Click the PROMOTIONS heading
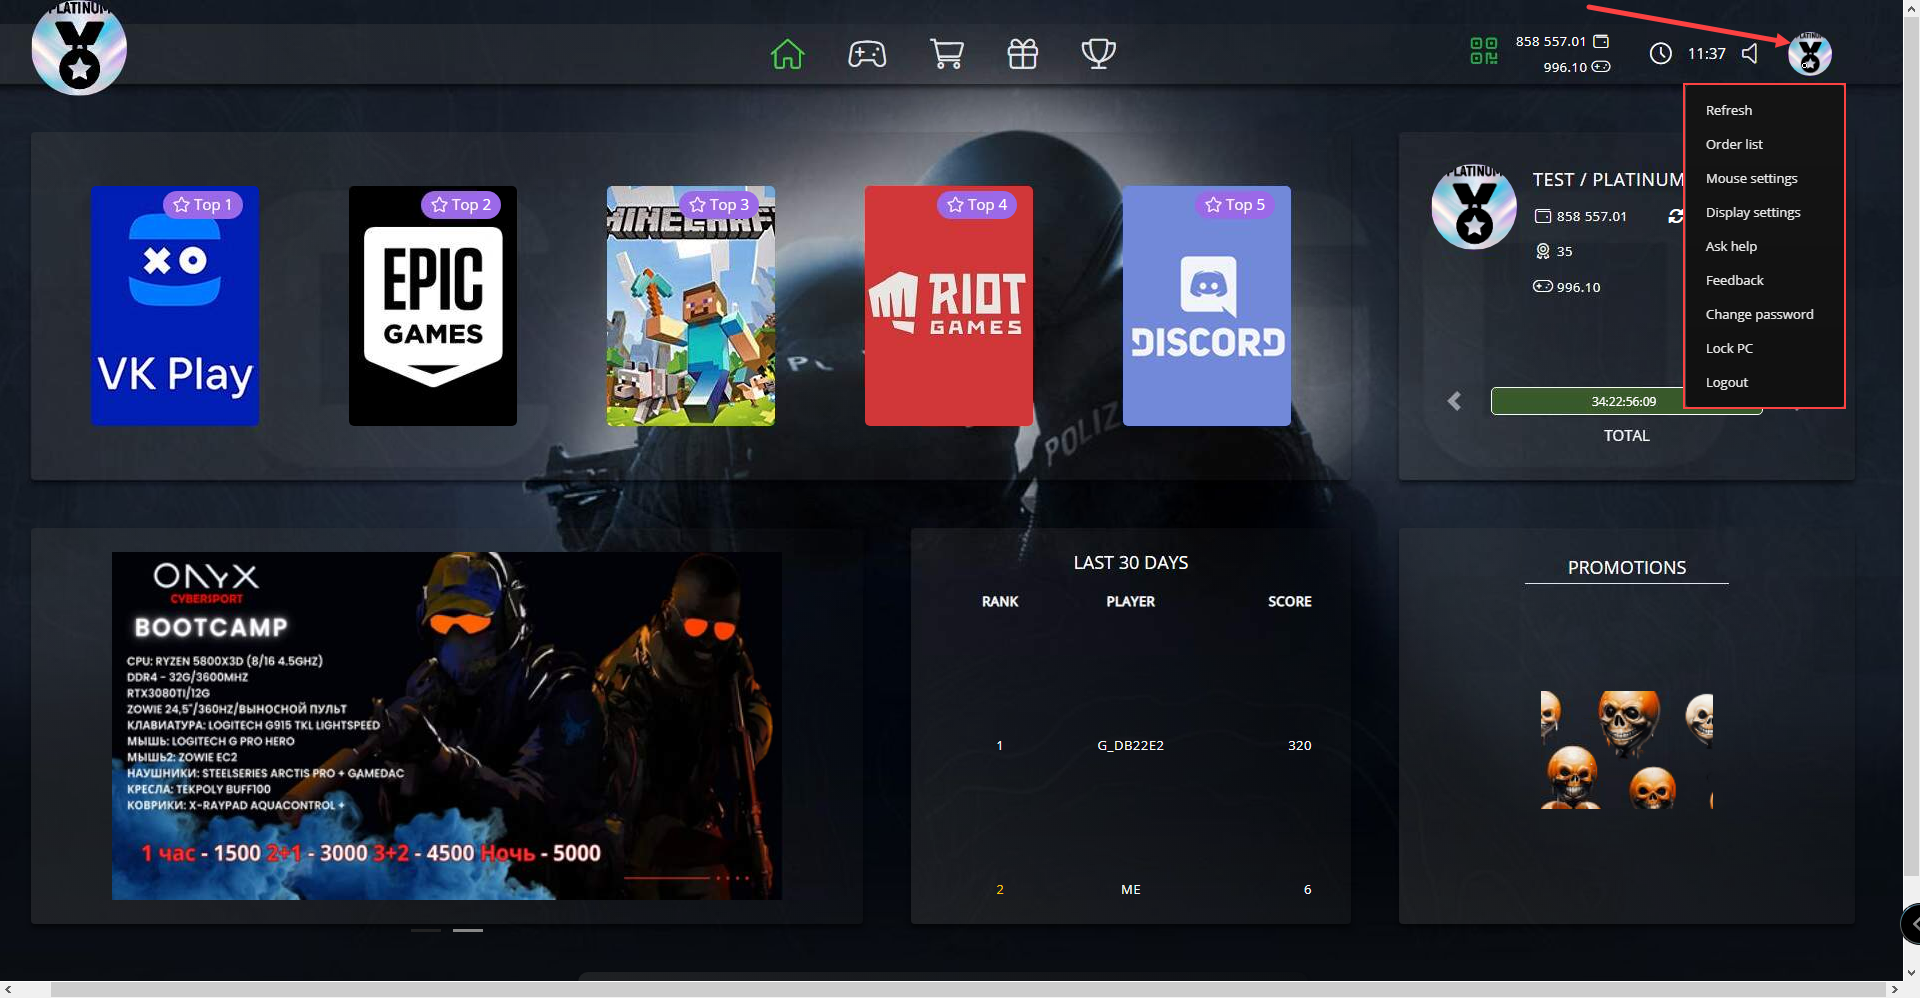1920x998 pixels. 1627,568
